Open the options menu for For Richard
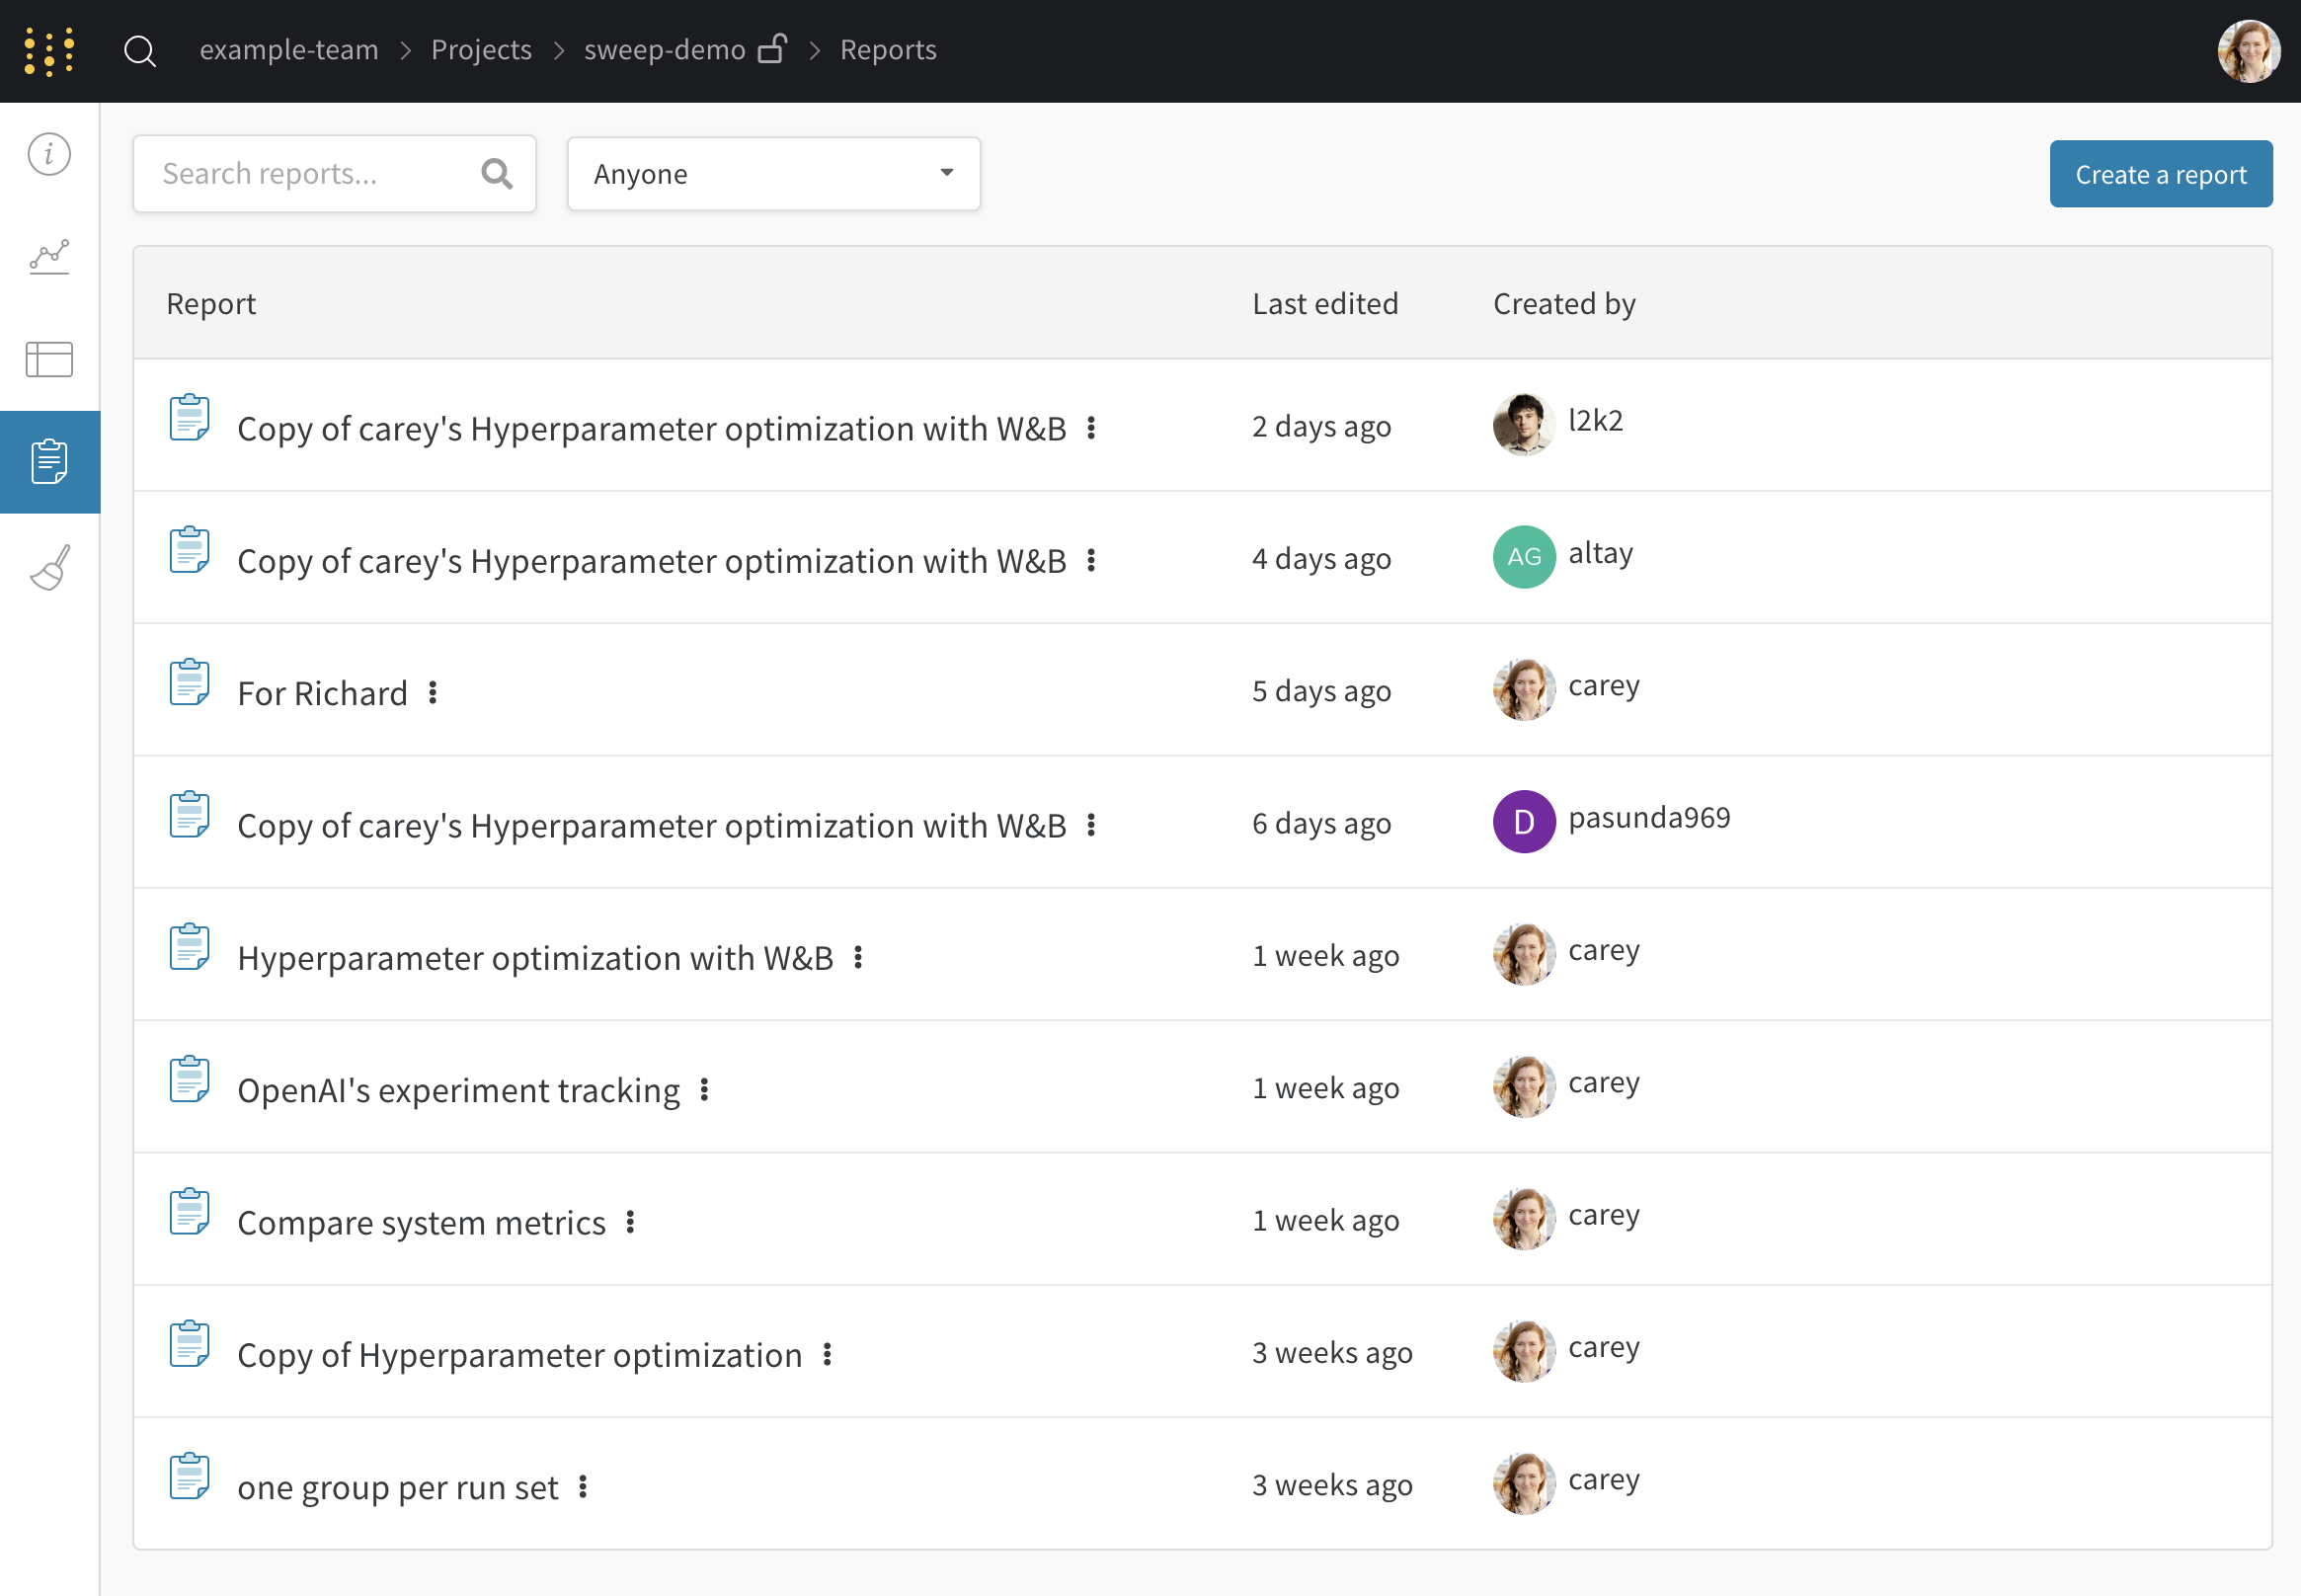This screenshot has height=1596, width=2301. [433, 692]
